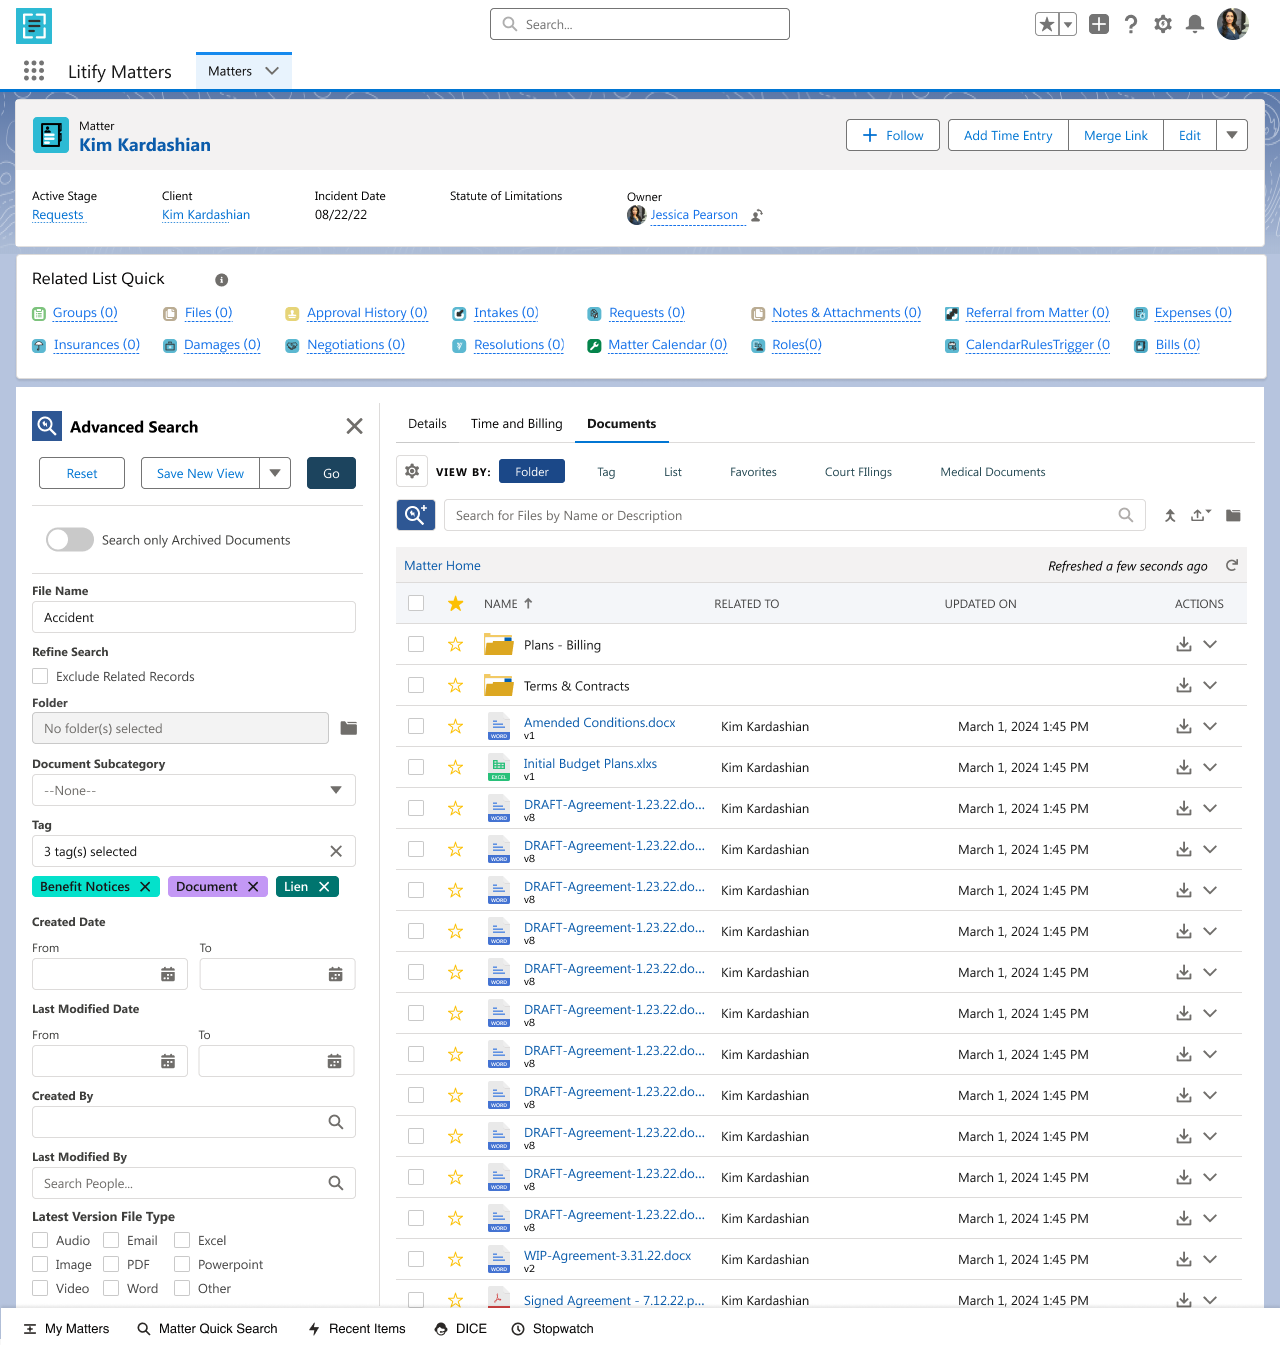Open the App Launcher grid icon
This screenshot has width=1280, height=1345.
pos(34,70)
